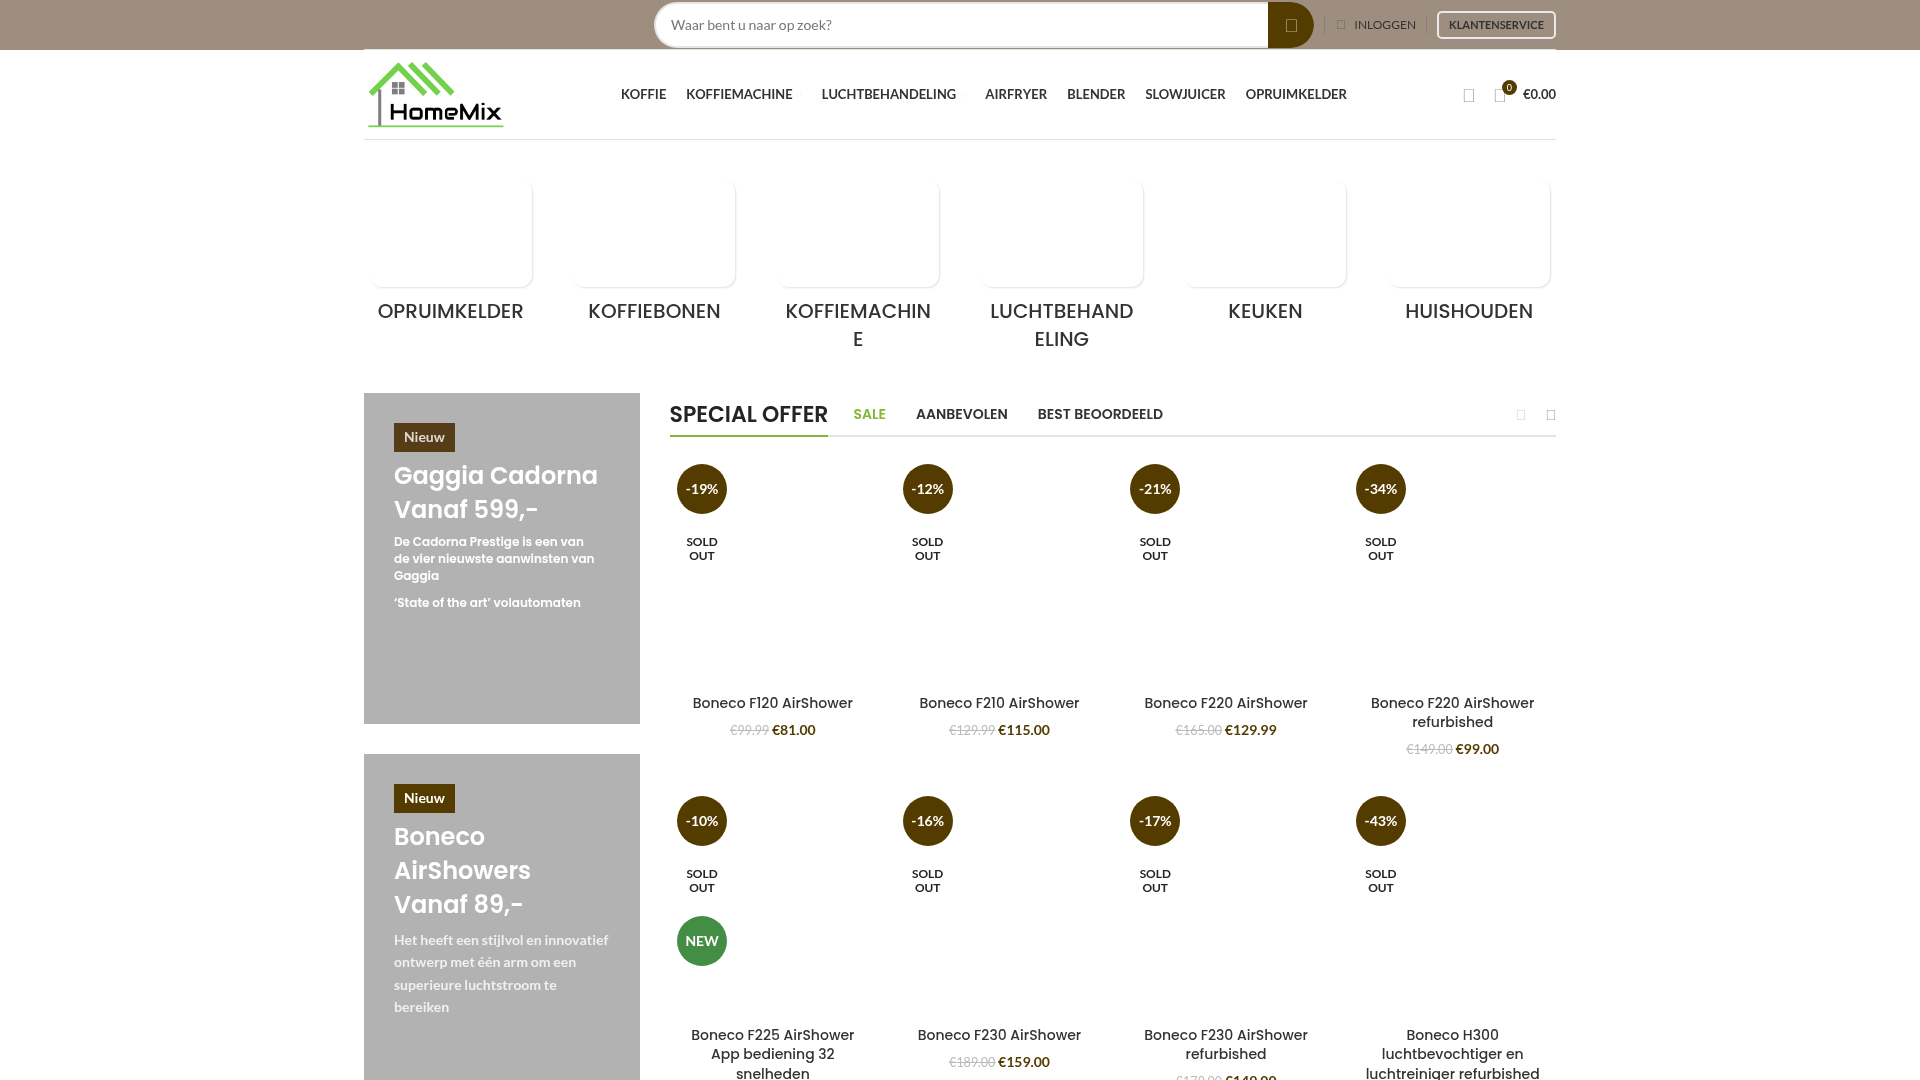The image size is (1920, 1080).
Task: Show next products with right carousel arrow
Action: click(1551, 415)
